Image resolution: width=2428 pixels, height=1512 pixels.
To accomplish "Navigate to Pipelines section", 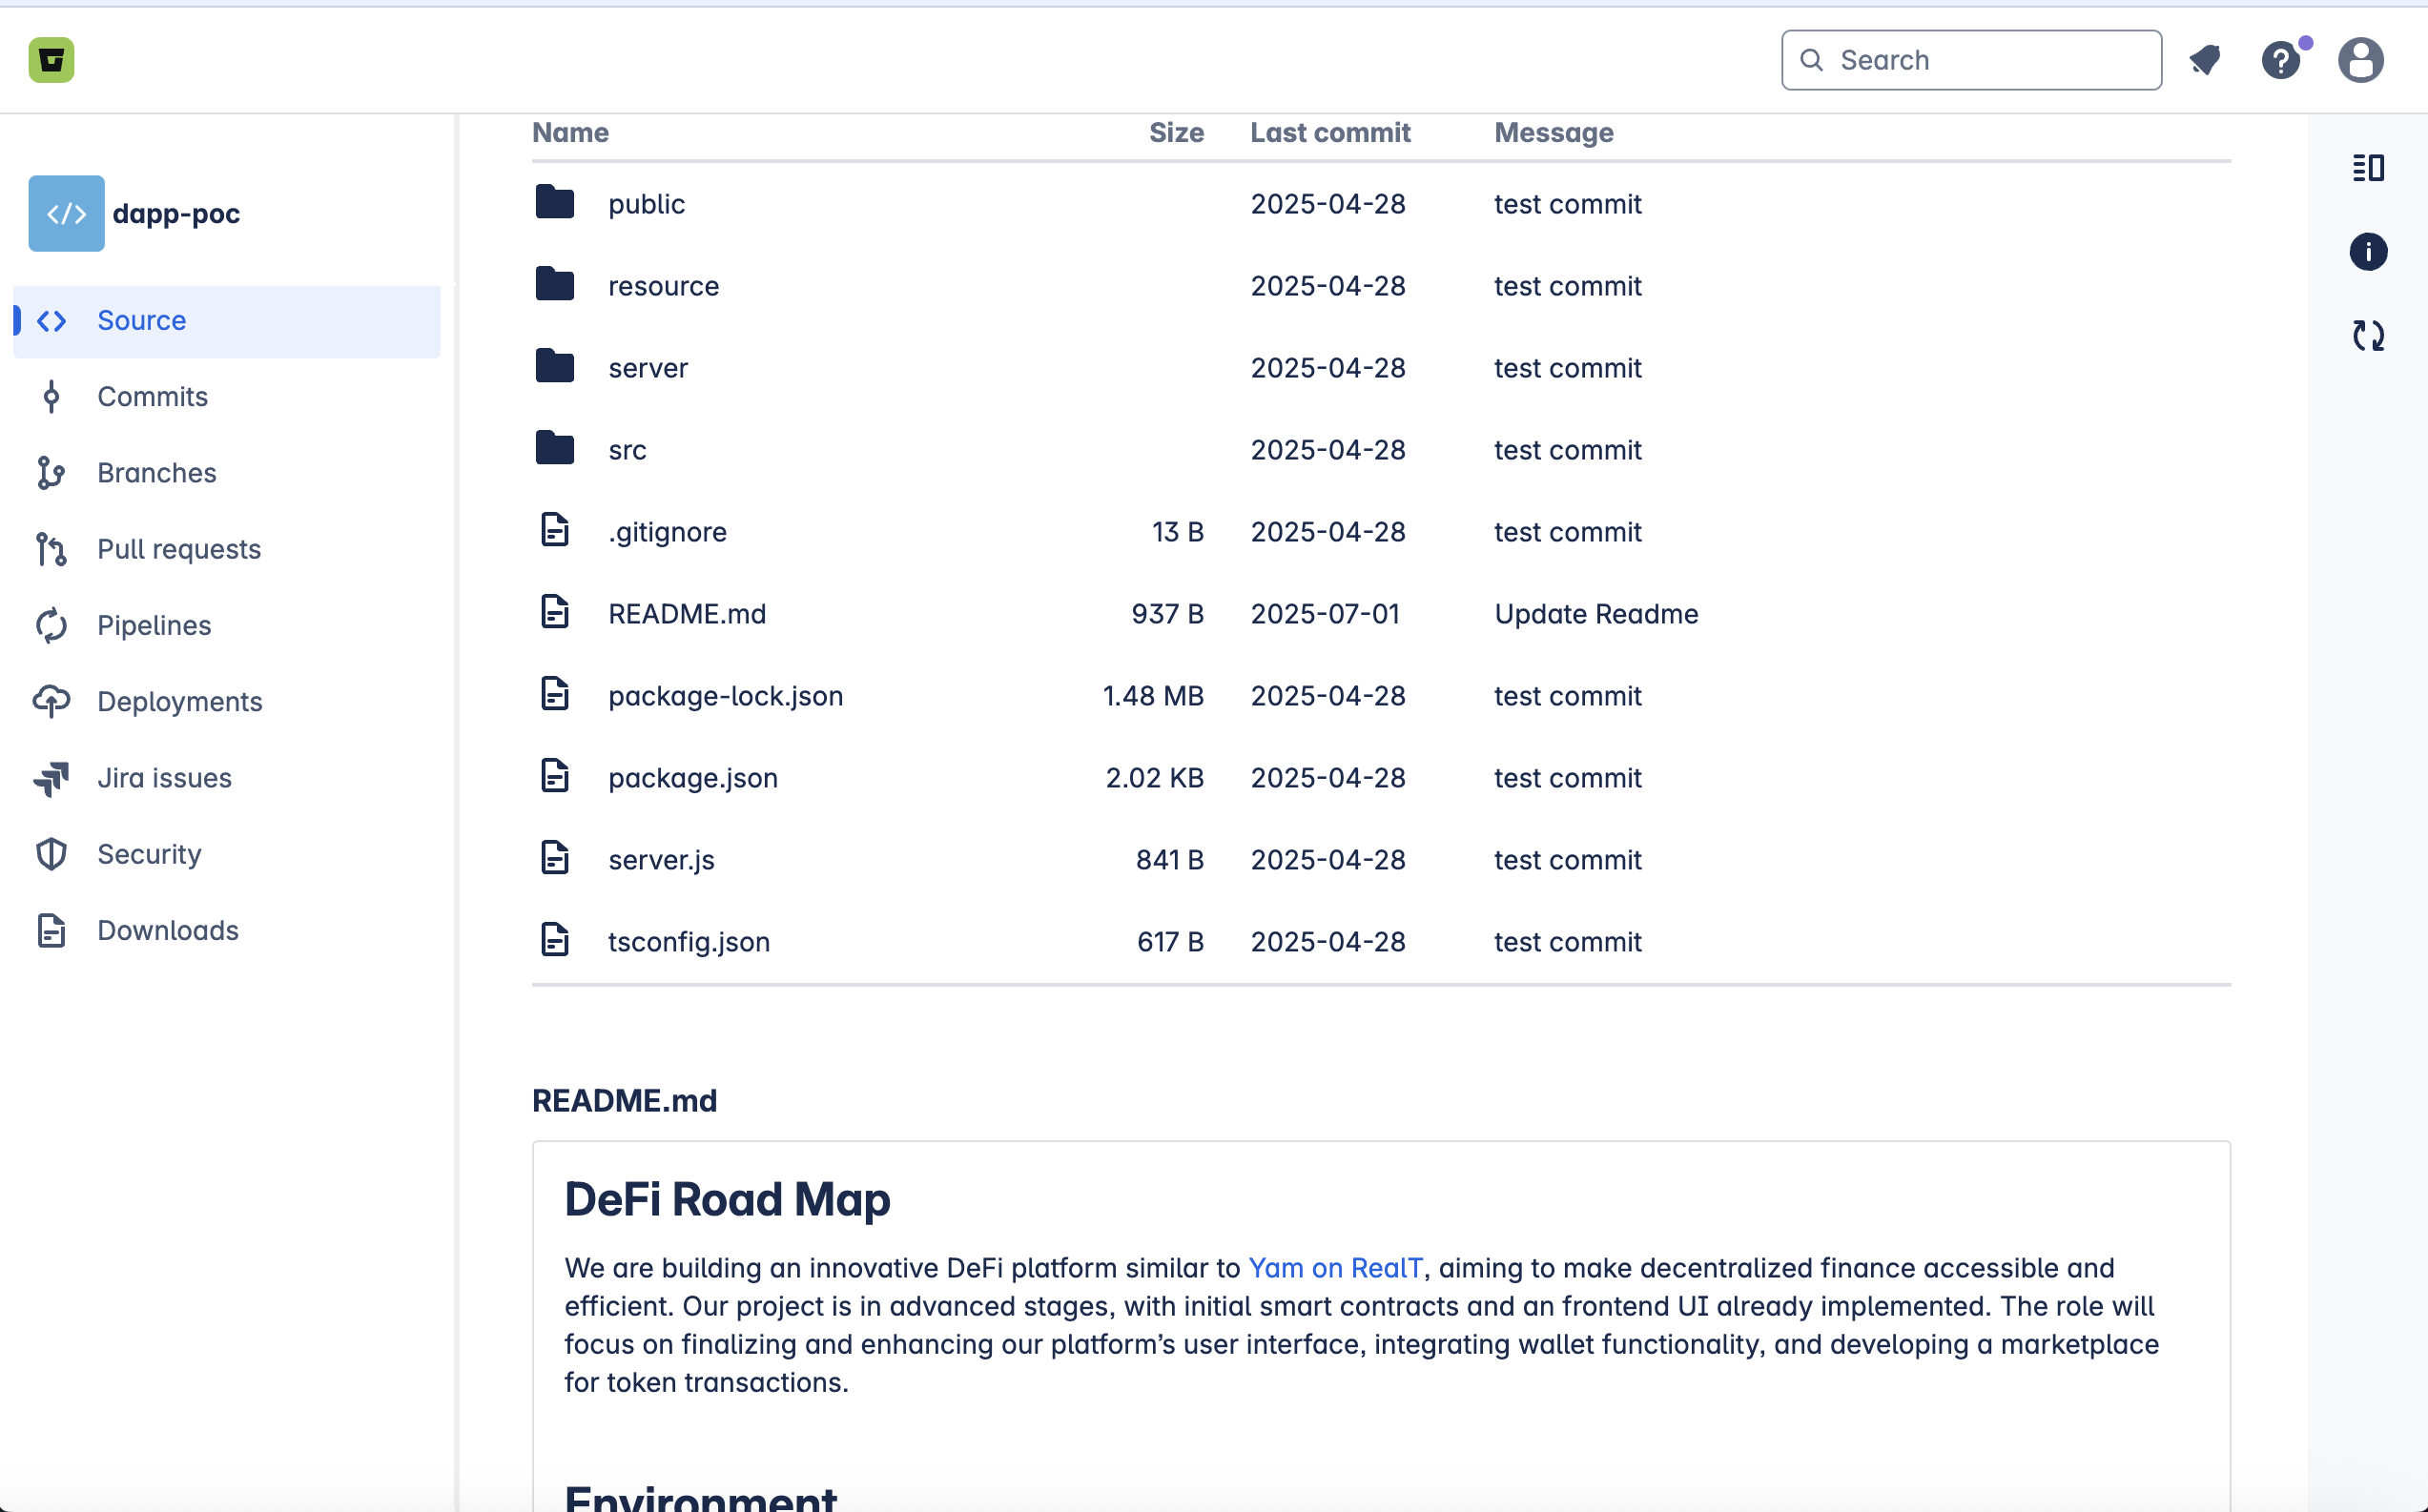I will pos(154,625).
